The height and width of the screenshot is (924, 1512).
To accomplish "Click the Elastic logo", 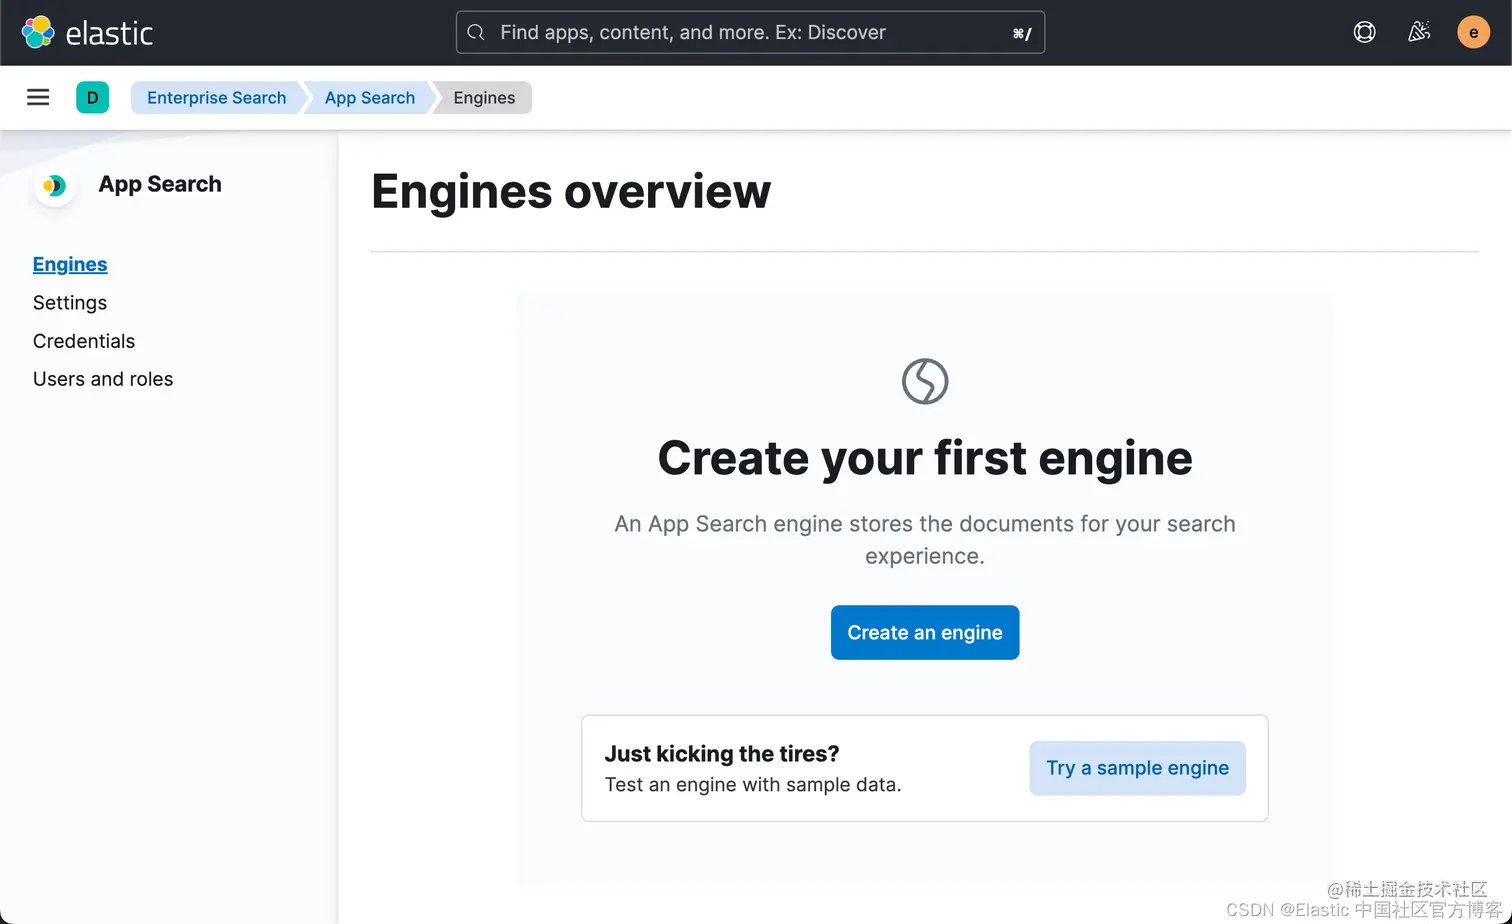I will tap(87, 33).
